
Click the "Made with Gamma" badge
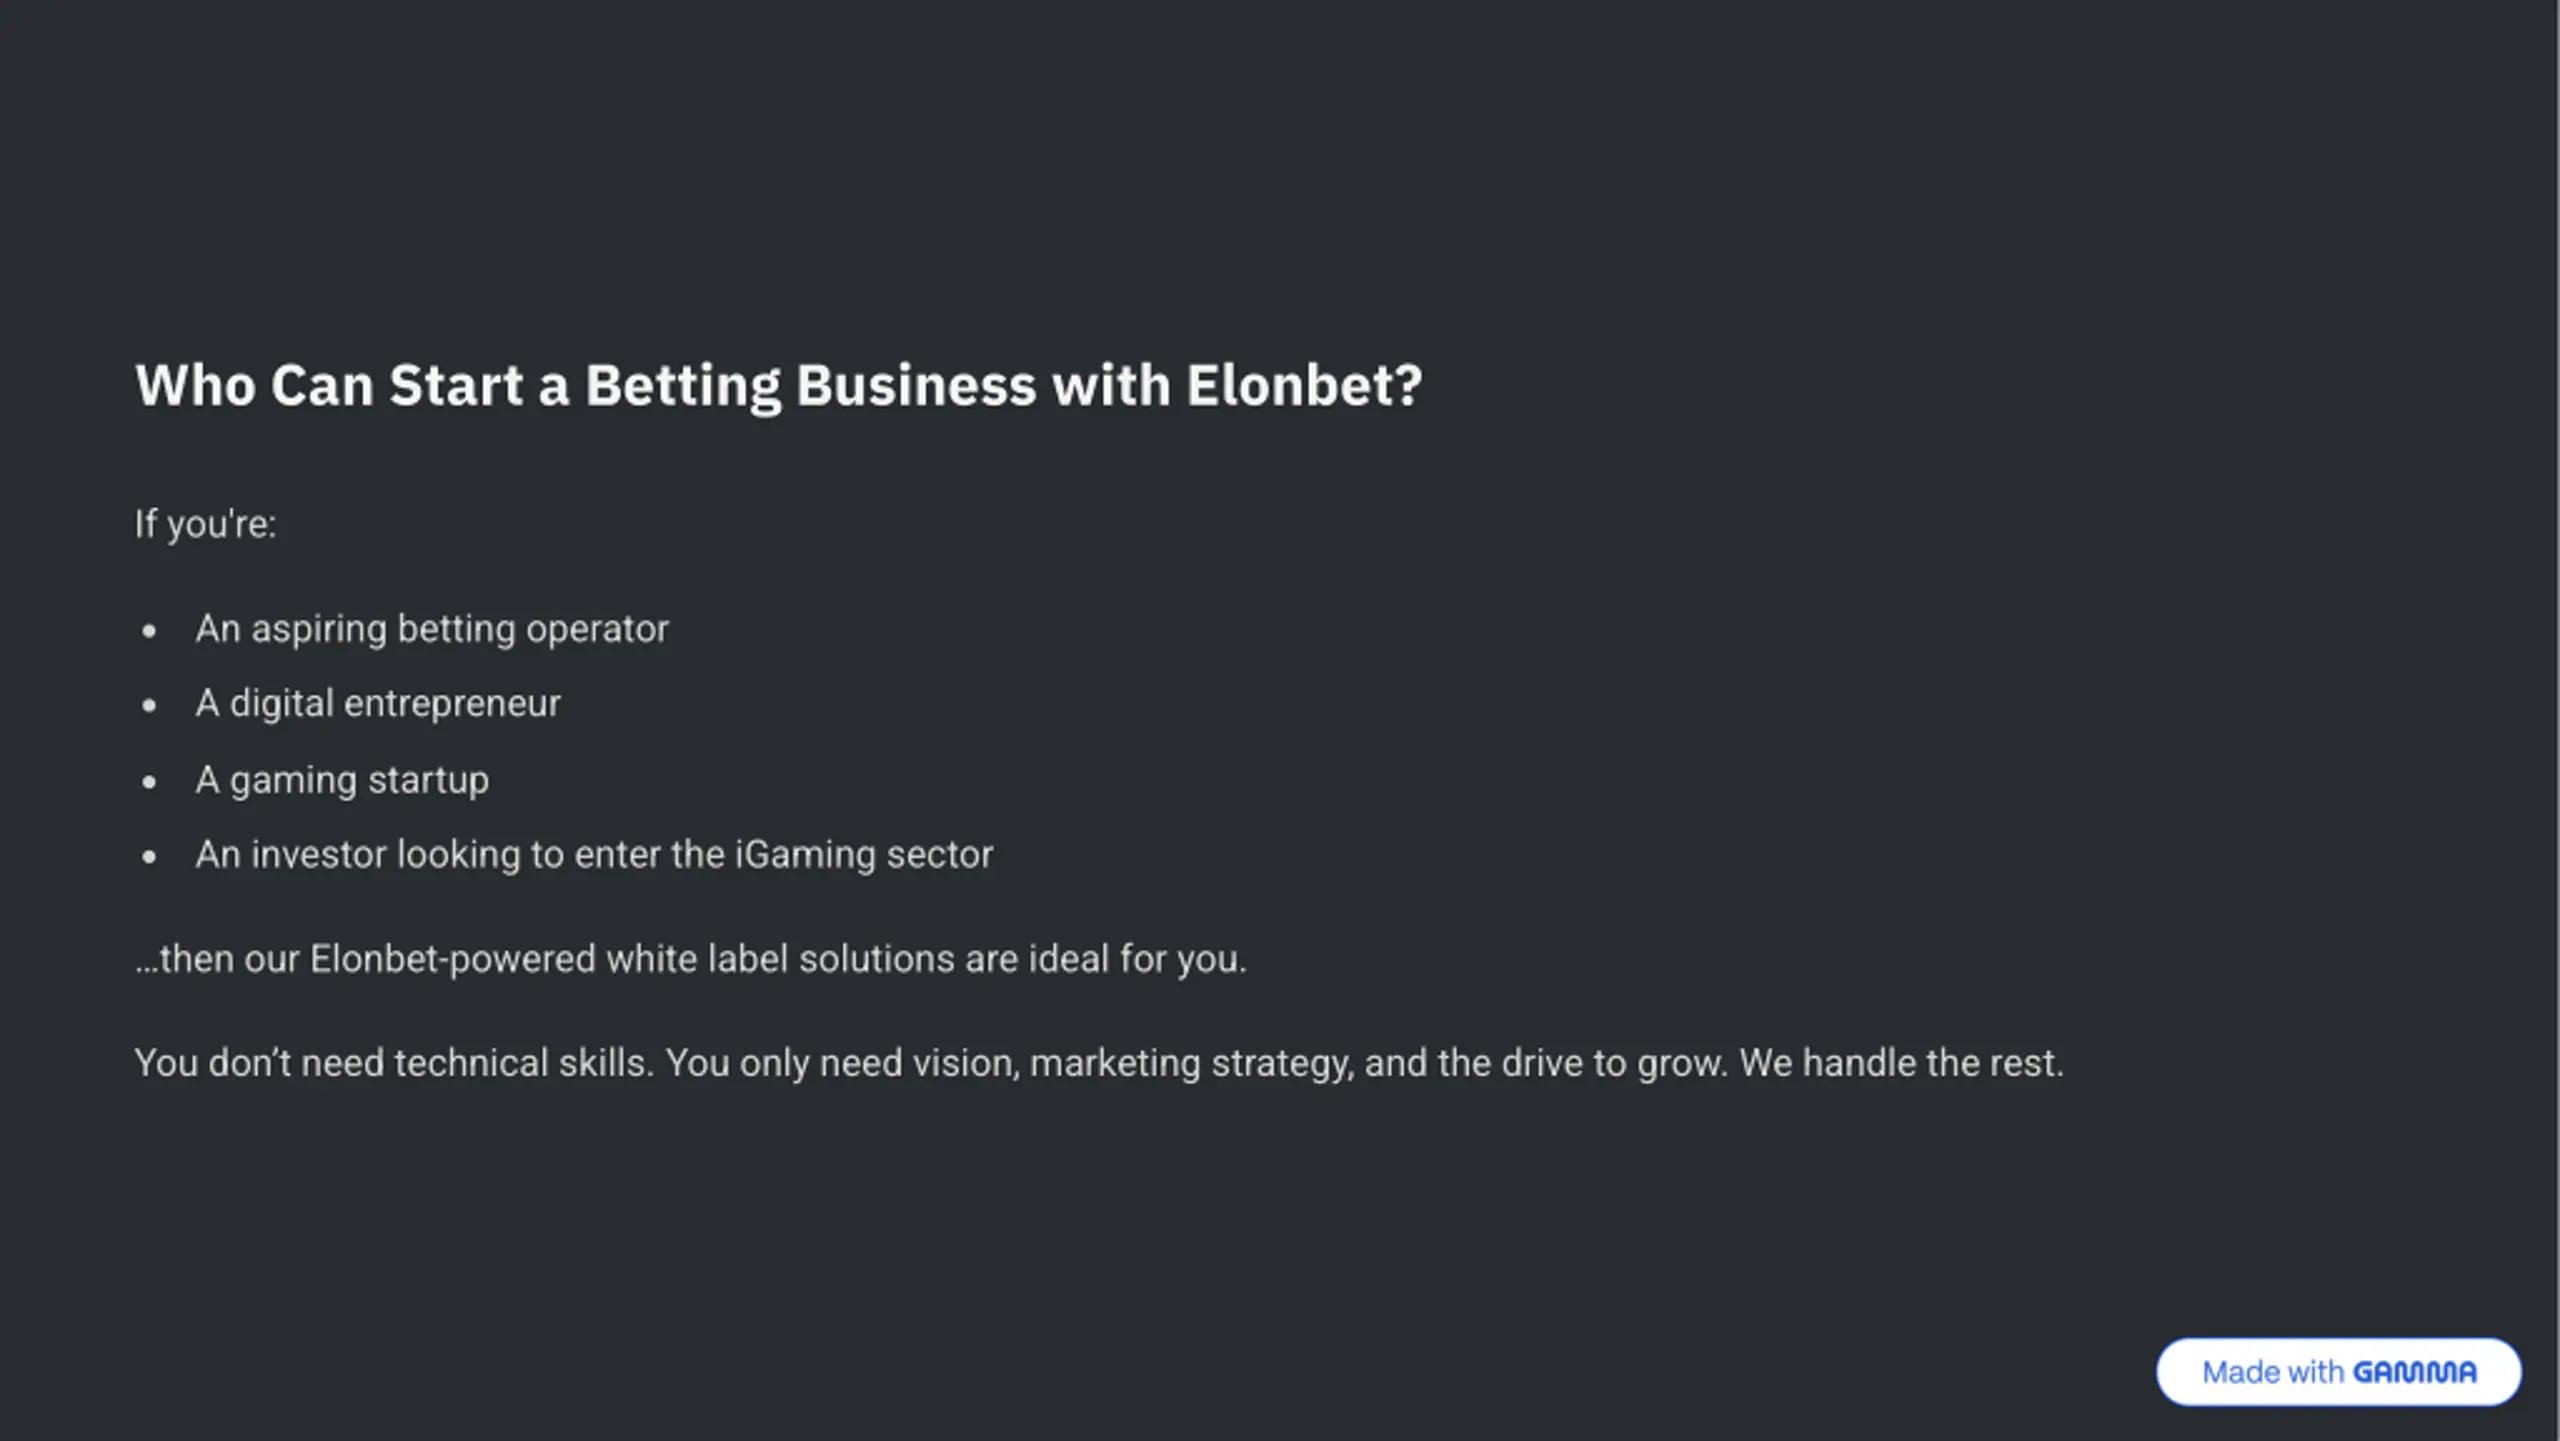pyautogui.click(x=2338, y=1372)
